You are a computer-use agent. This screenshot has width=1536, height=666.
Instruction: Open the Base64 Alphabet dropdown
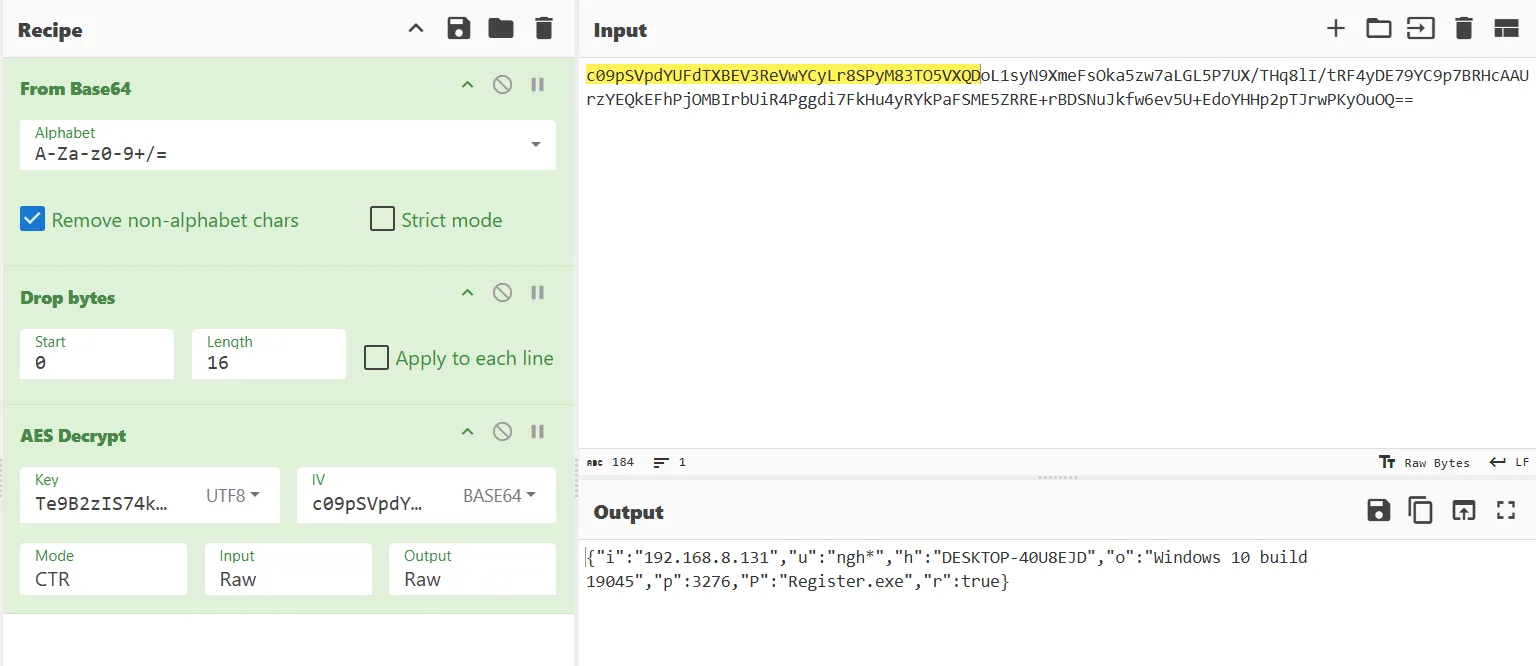[536, 145]
